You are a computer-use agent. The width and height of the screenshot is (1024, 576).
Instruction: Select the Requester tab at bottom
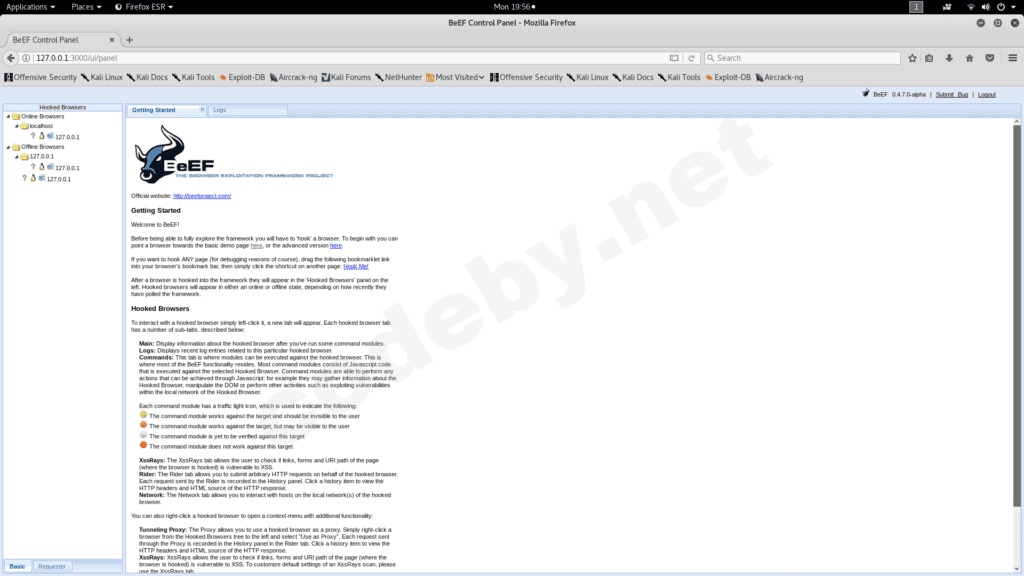coord(52,566)
